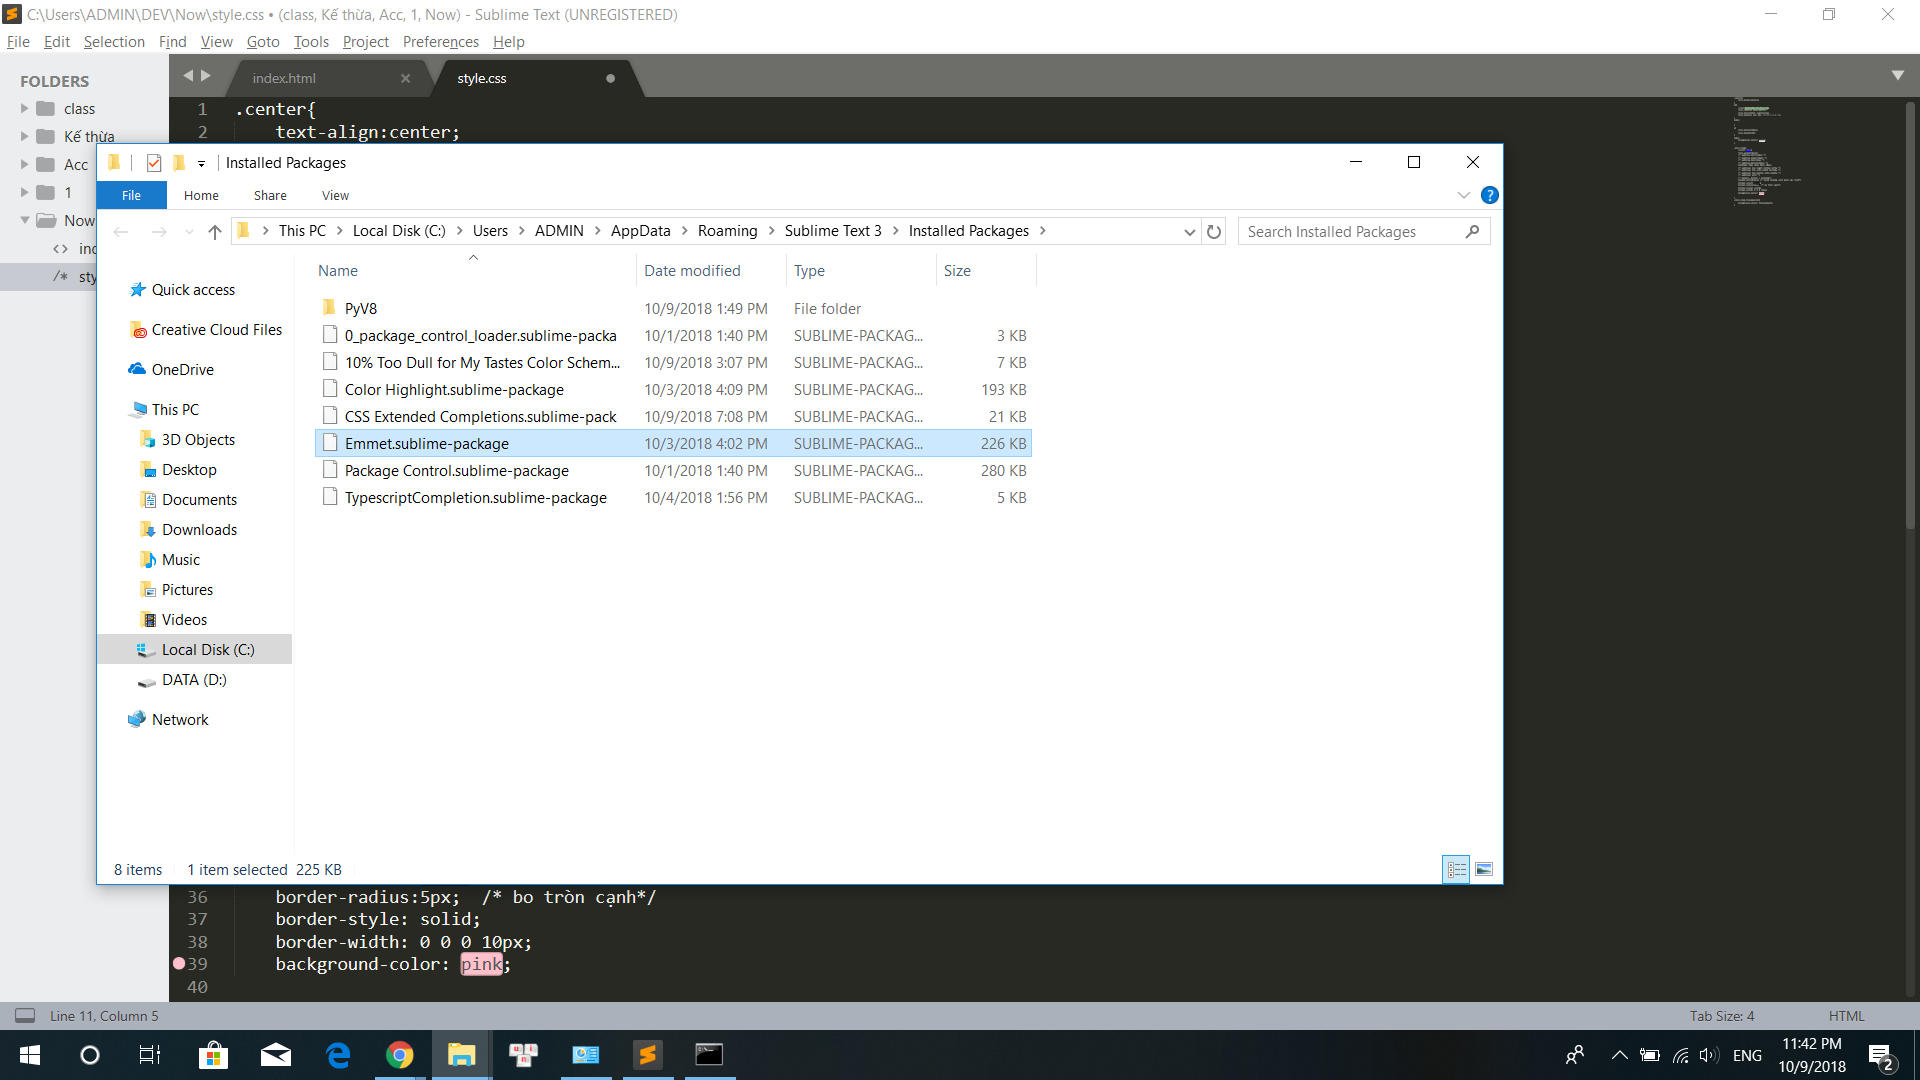Image resolution: width=1920 pixels, height=1080 pixels.
Task: Expand the class folder in sidebar
Action: (25, 109)
